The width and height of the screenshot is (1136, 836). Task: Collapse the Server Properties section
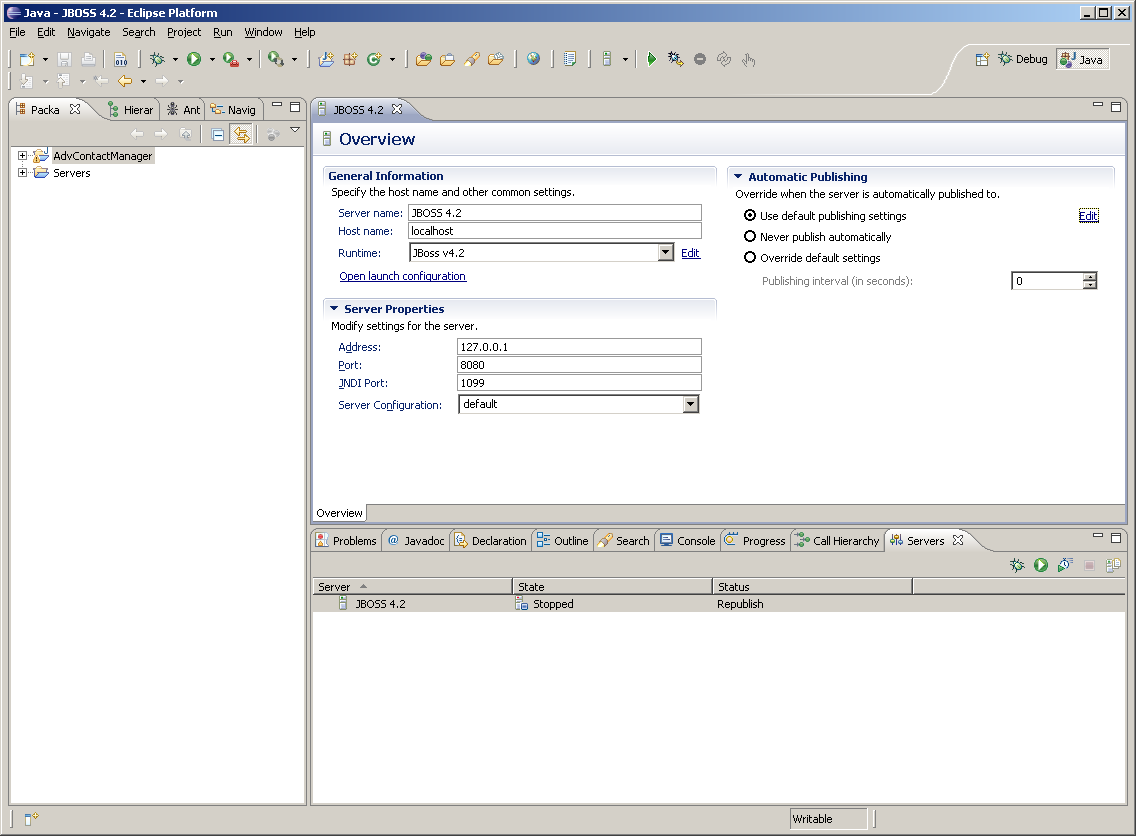point(334,309)
